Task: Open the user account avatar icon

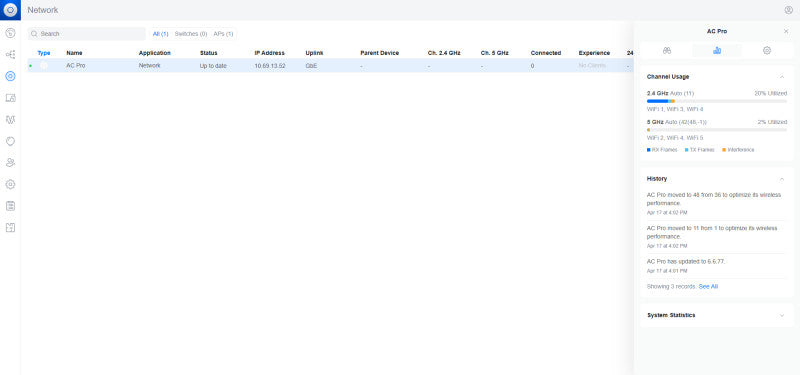Action: [x=788, y=10]
